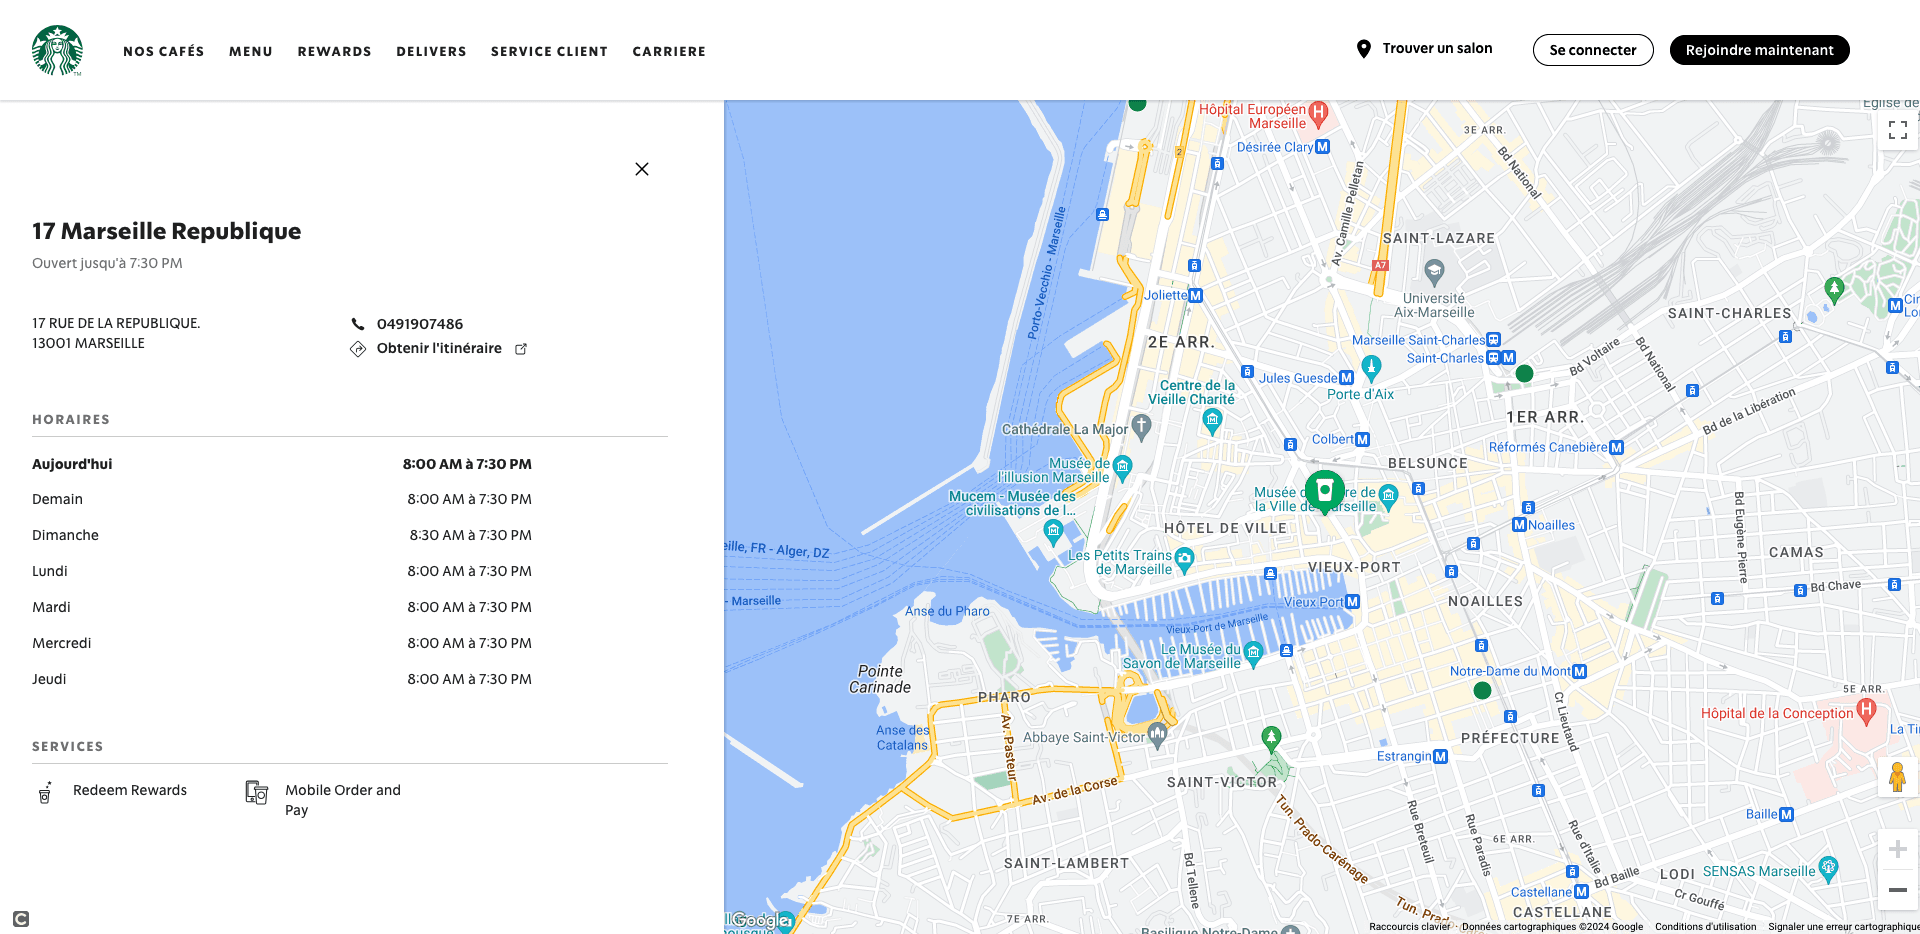Open SERVICE CLIENT page
The width and height of the screenshot is (1920, 934).
[x=549, y=51]
